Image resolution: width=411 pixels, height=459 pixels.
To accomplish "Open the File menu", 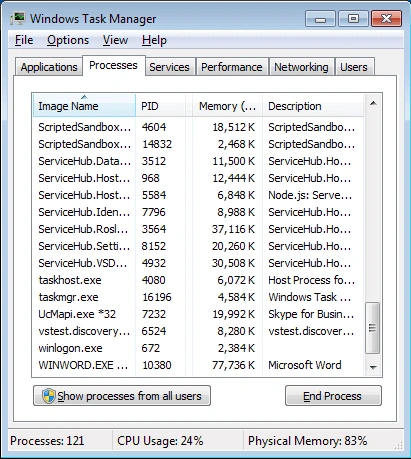I will coord(24,40).
